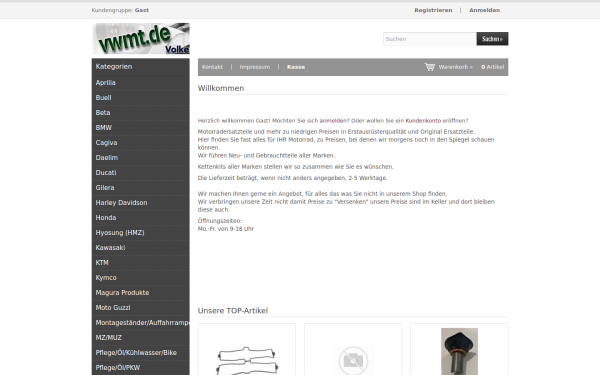Open the Daelim category

(x=140, y=158)
